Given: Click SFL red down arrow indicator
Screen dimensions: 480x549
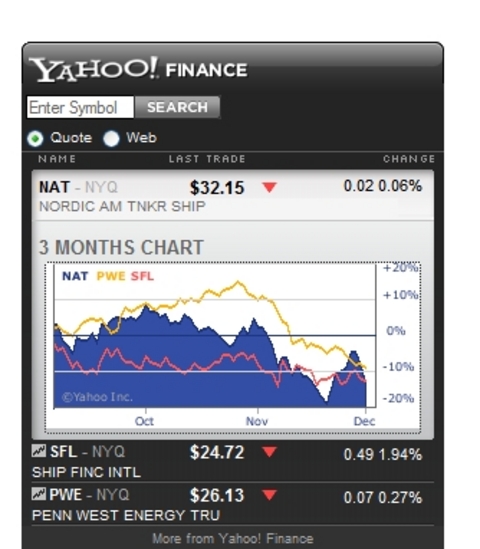Looking at the screenshot, I should 269,452.
